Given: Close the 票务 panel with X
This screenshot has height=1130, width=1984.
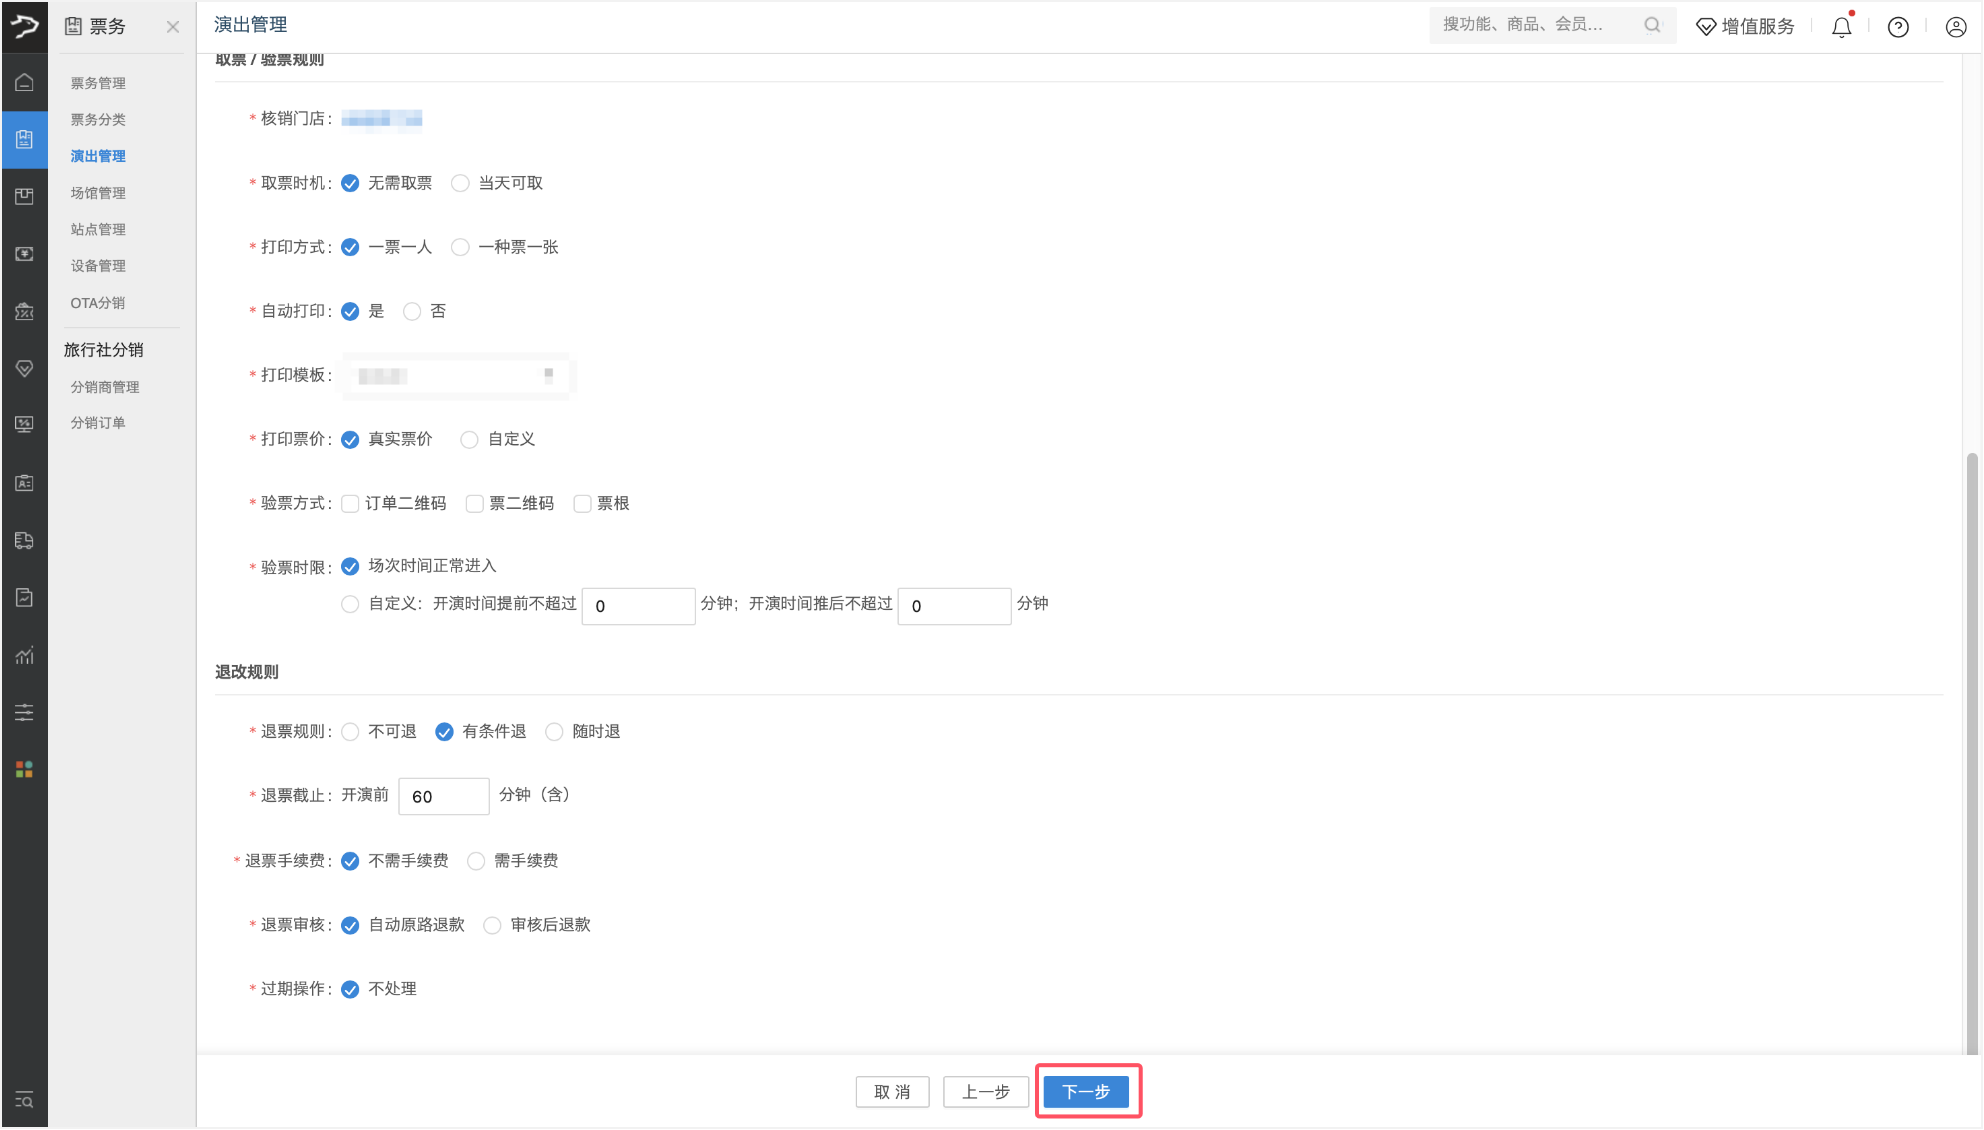Looking at the screenshot, I should click(173, 27).
